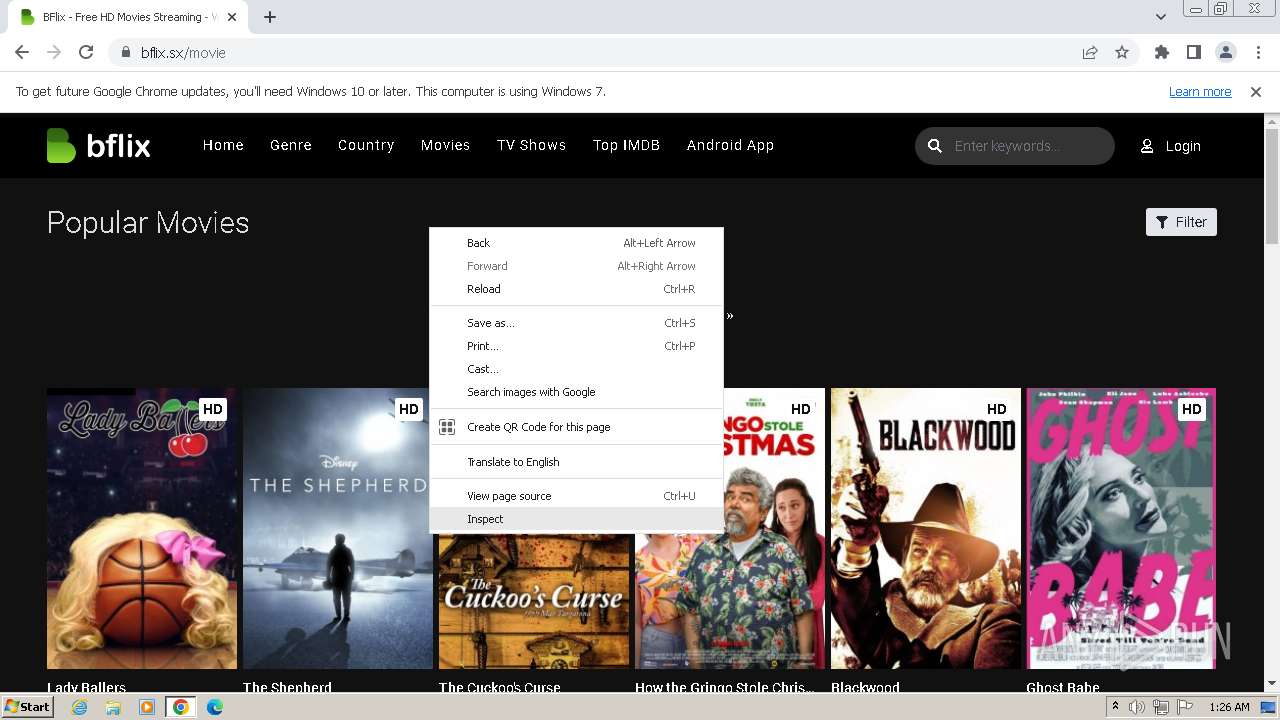Click the Login user icon
Image resolution: width=1280 pixels, height=720 pixels.
(1147, 146)
